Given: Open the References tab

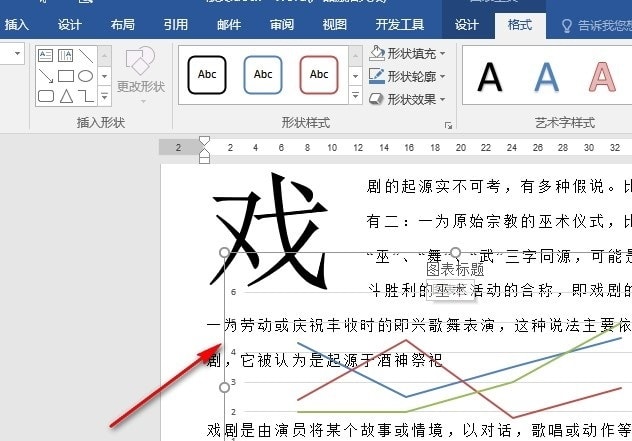Looking at the screenshot, I should 176,25.
